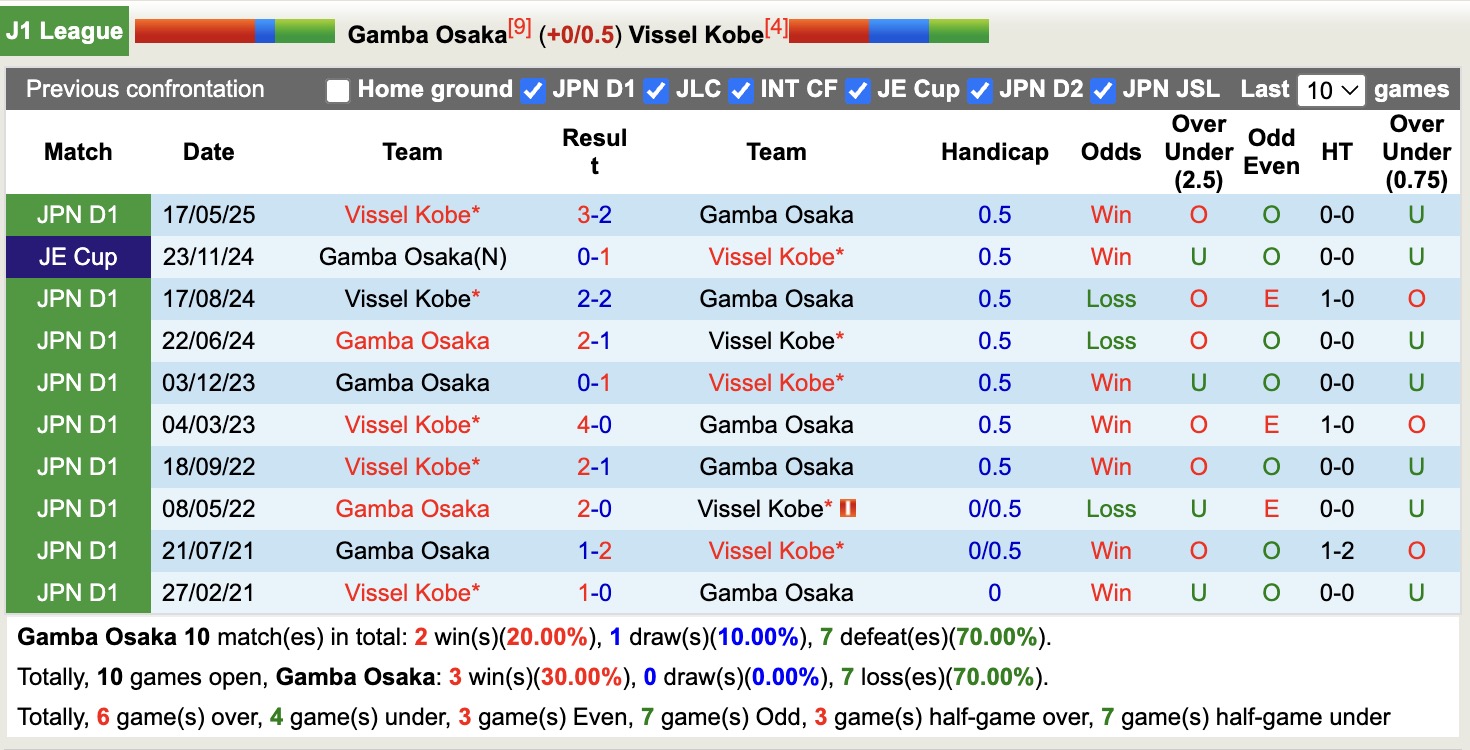1470x750 pixels.
Task: Uncheck the JPN JSL filter
Action: click(x=1102, y=89)
